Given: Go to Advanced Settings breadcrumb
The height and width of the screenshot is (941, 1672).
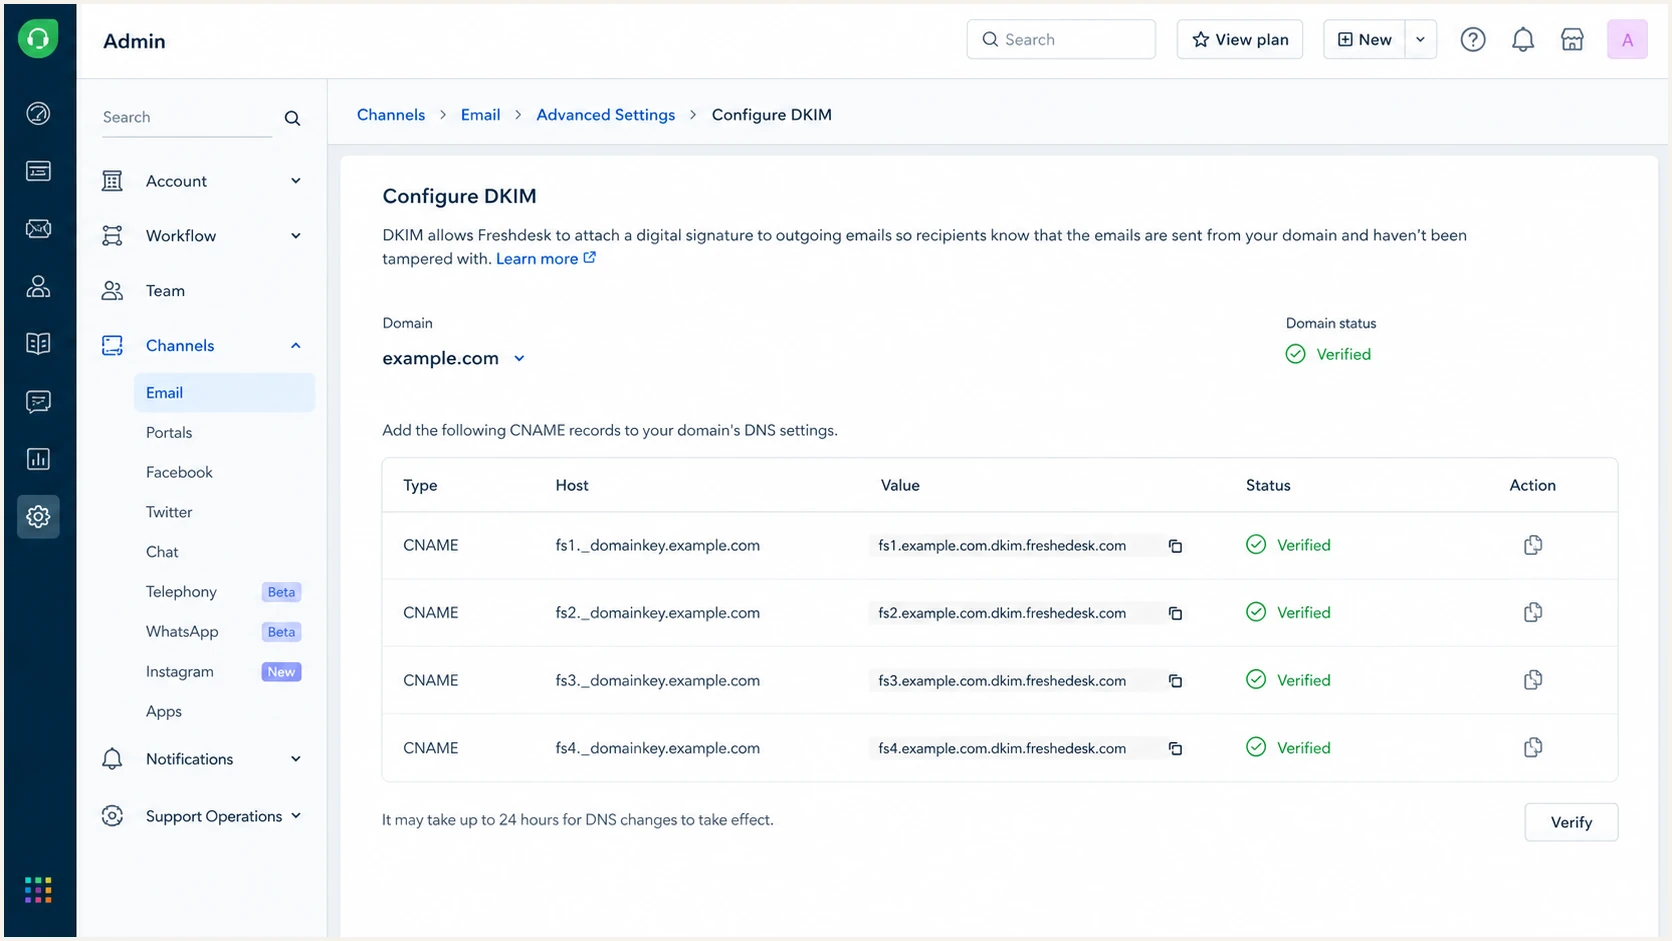Looking at the screenshot, I should [x=606, y=115].
